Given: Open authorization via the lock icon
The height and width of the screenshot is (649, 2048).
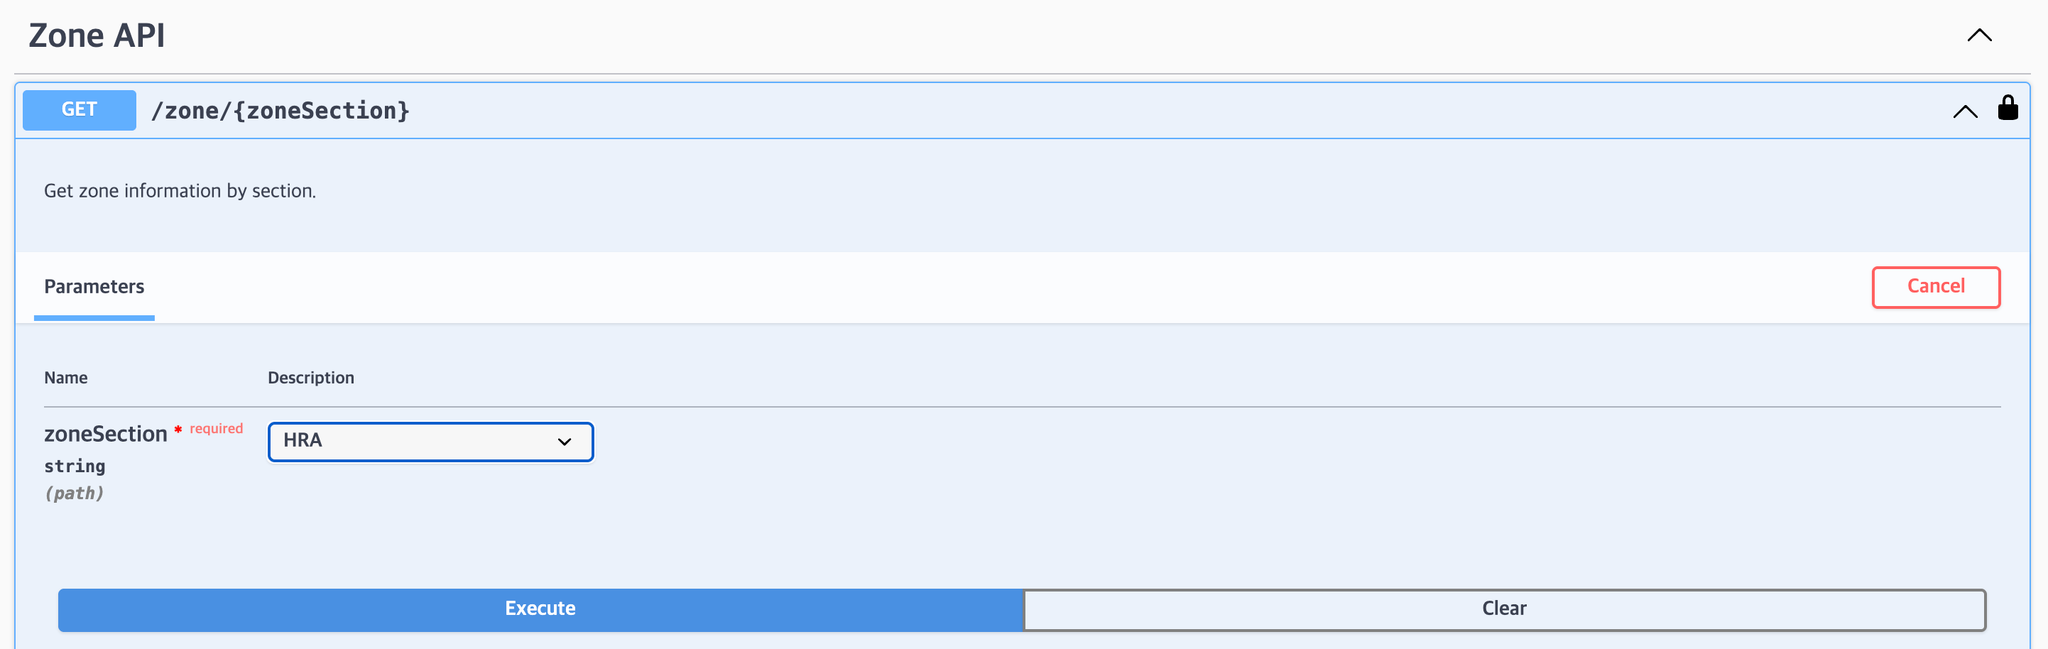Looking at the screenshot, I should (x=2007, y=107).
